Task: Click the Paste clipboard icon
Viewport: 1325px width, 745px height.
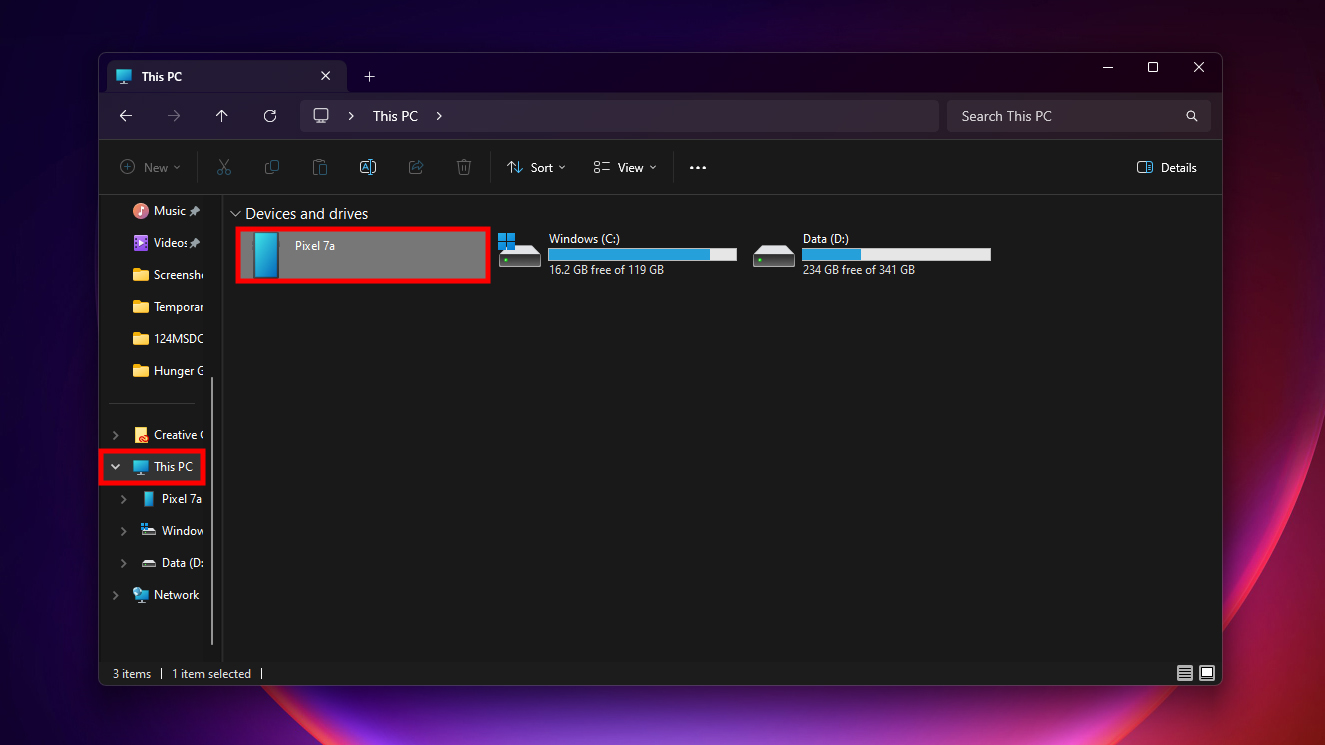Action: click(x=320, y=168)
